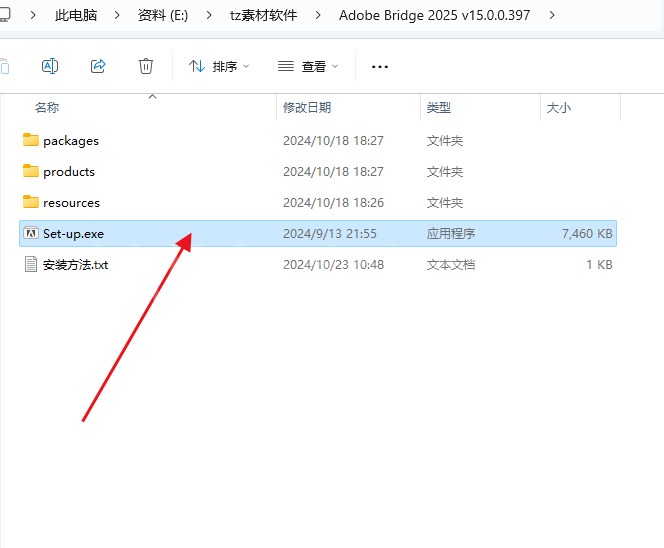Click the 安装方法.txt document icon
Image resolution: width=664 pixels, height=548 pixels.
pos(30,264)
